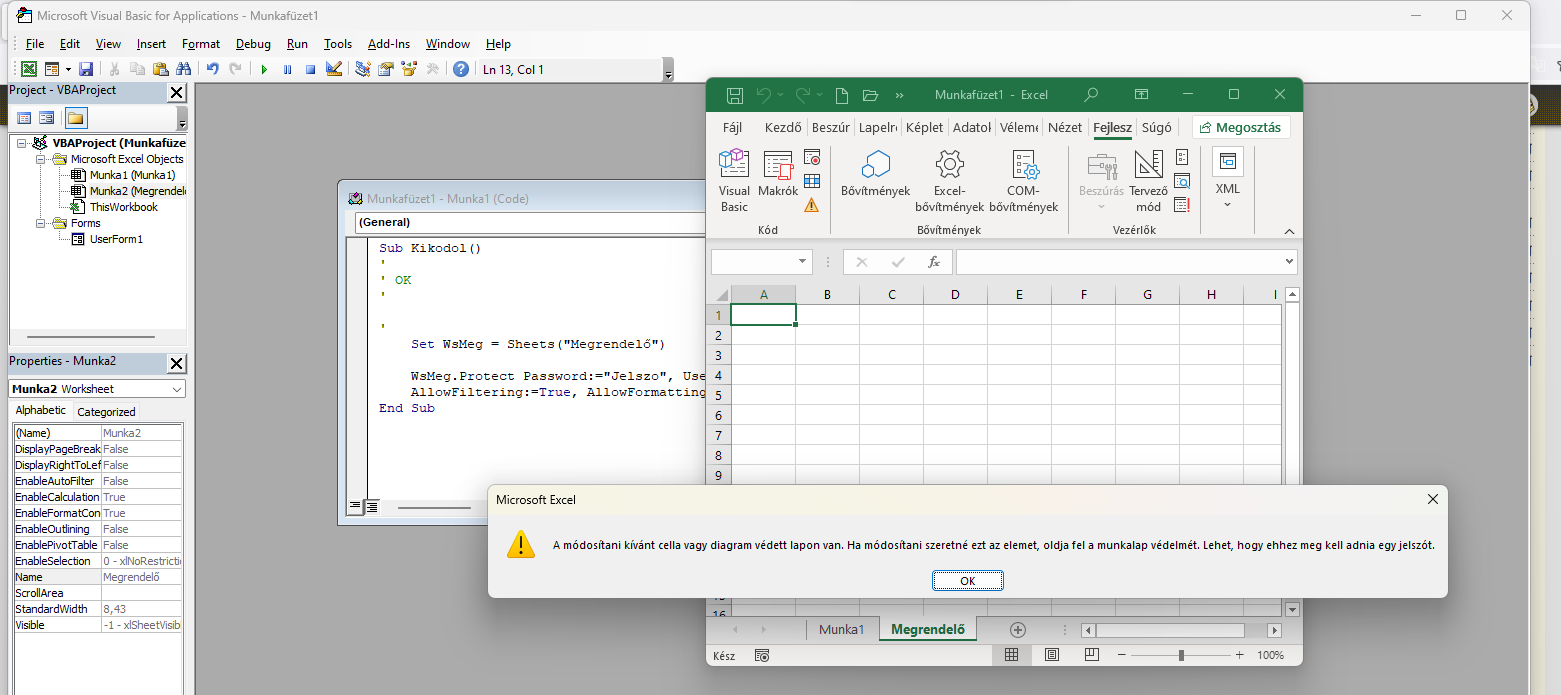
Task: Open the Debug menu
Action: (x=253, y=44)
